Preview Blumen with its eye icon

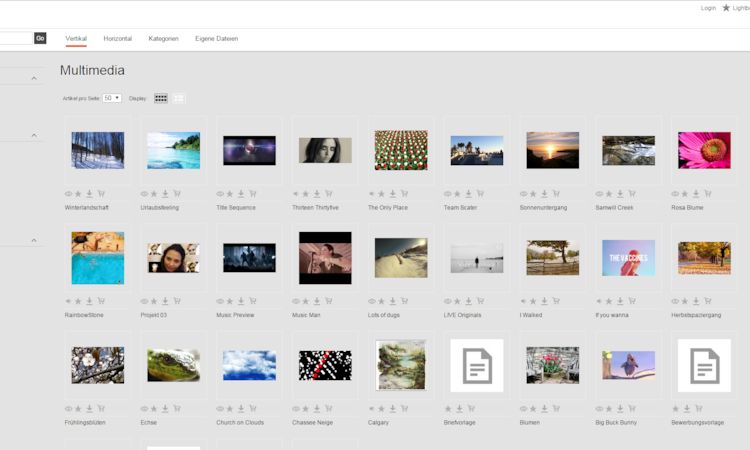tap(524, 409)
